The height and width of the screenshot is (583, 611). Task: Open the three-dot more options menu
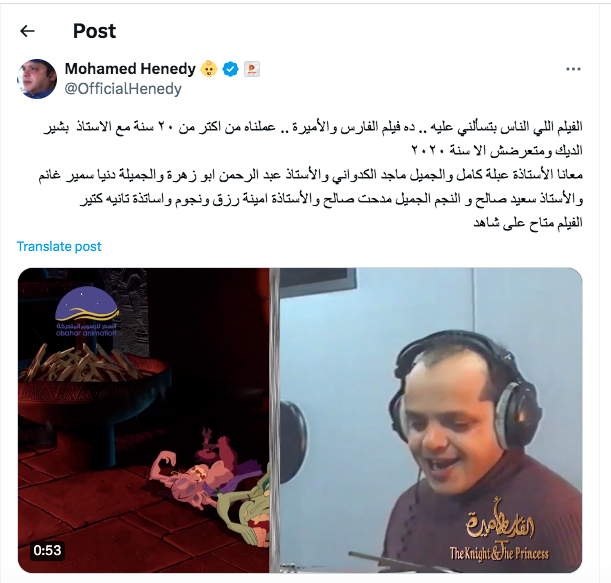573,69
